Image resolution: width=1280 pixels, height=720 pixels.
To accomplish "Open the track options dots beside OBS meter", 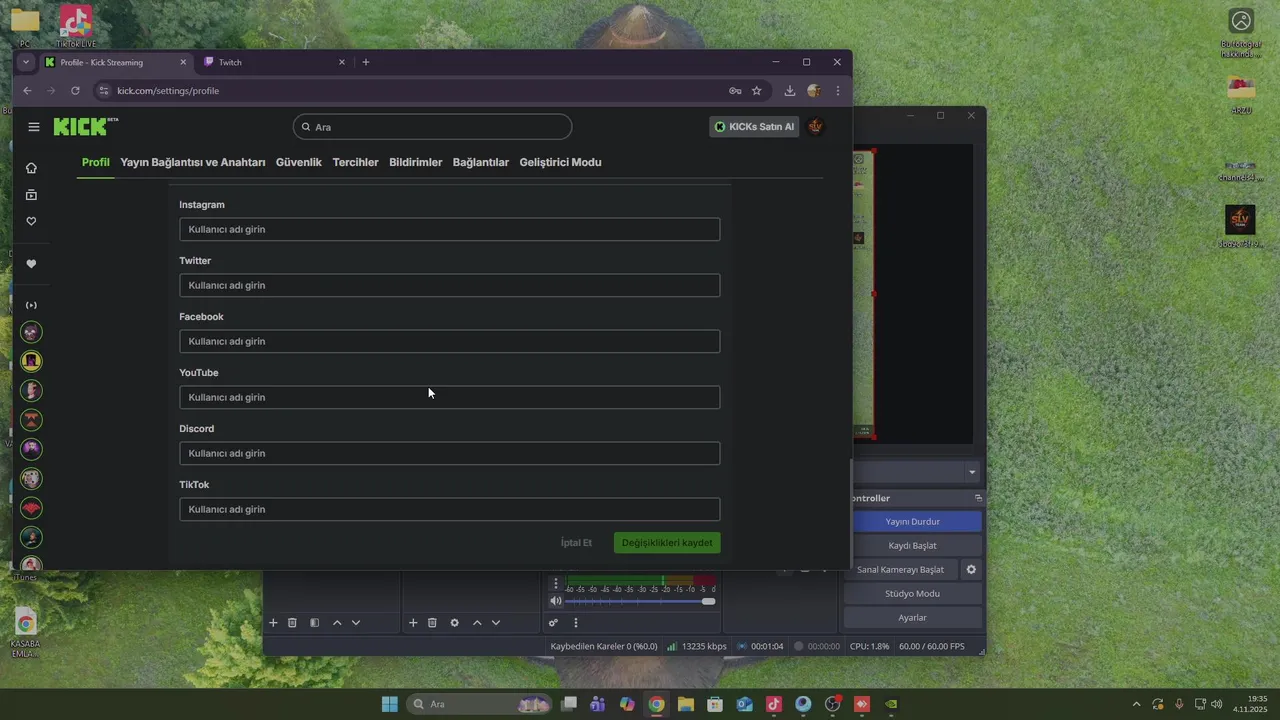I will 556,583.
